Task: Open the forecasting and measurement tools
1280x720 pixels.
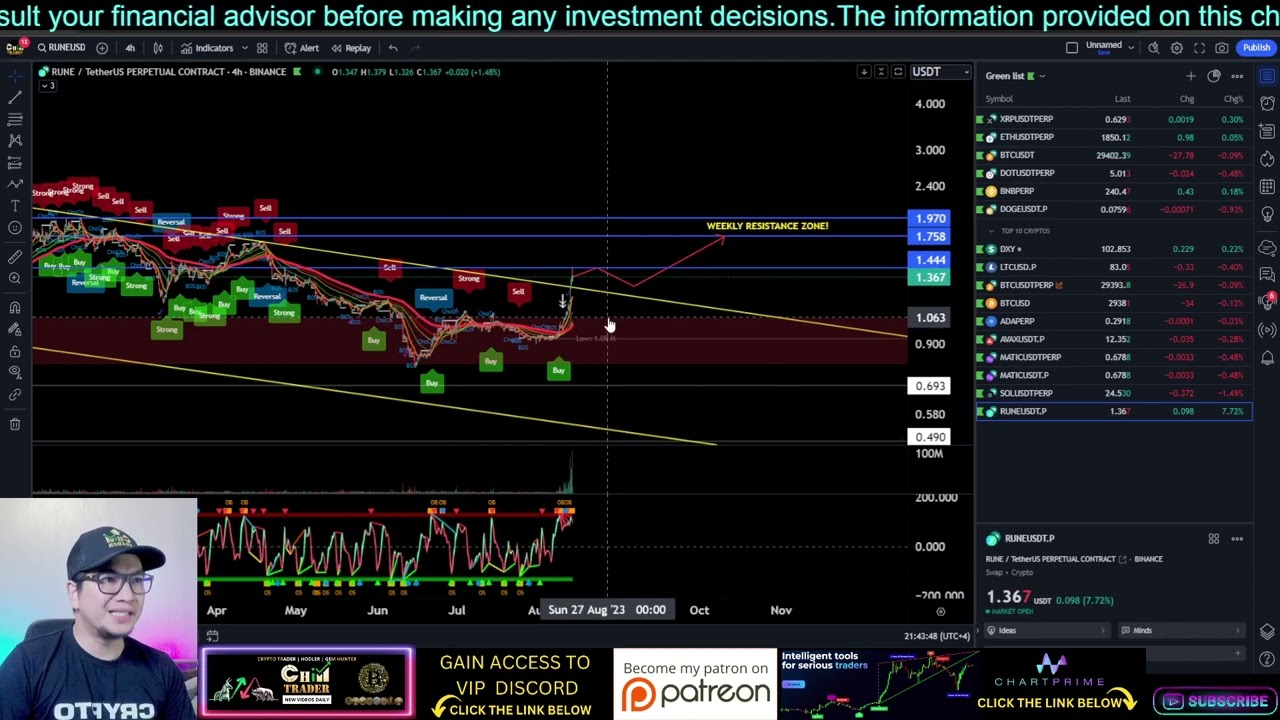Action: [x=15, y=163]
